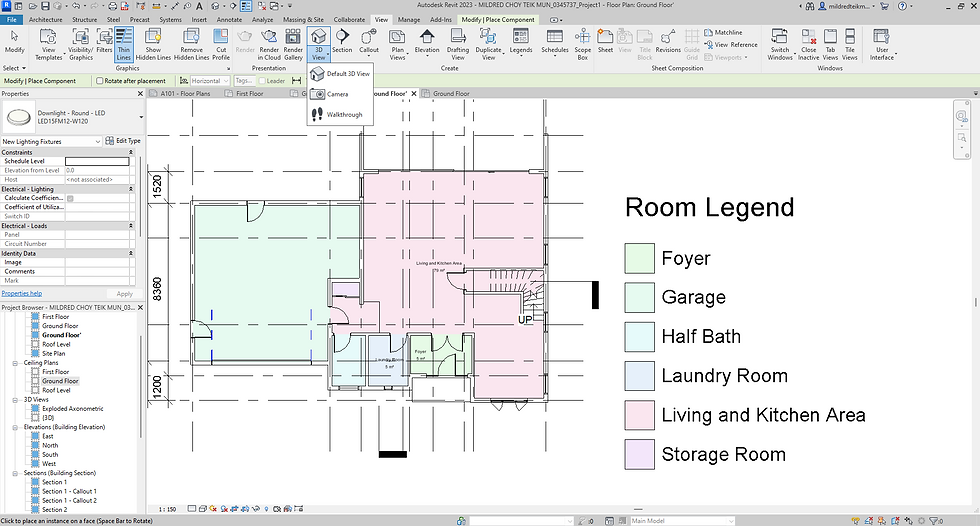The image size is (980, 526).
Task: Switch to the First Floor view tab
Action: pos(249,94)
